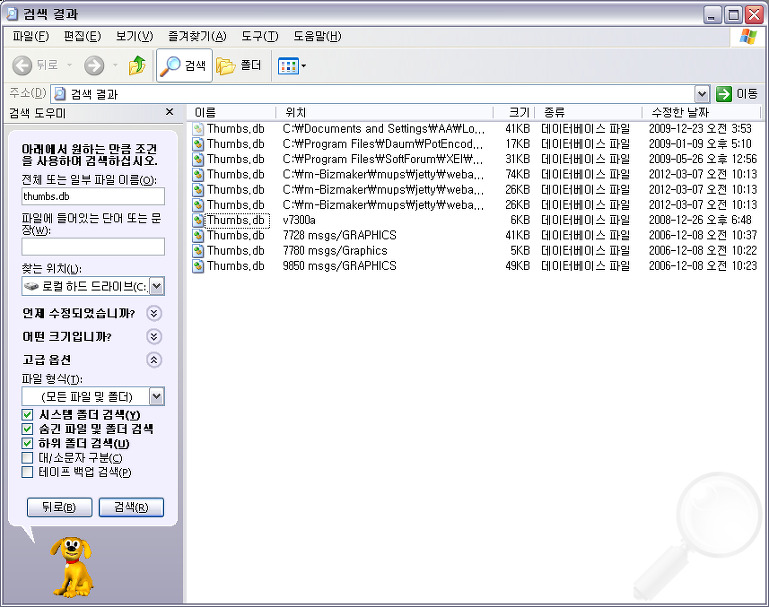Uncheck Search hidden files and folders
The width and height of the screenshot is (769, 607).
point(27,429)
